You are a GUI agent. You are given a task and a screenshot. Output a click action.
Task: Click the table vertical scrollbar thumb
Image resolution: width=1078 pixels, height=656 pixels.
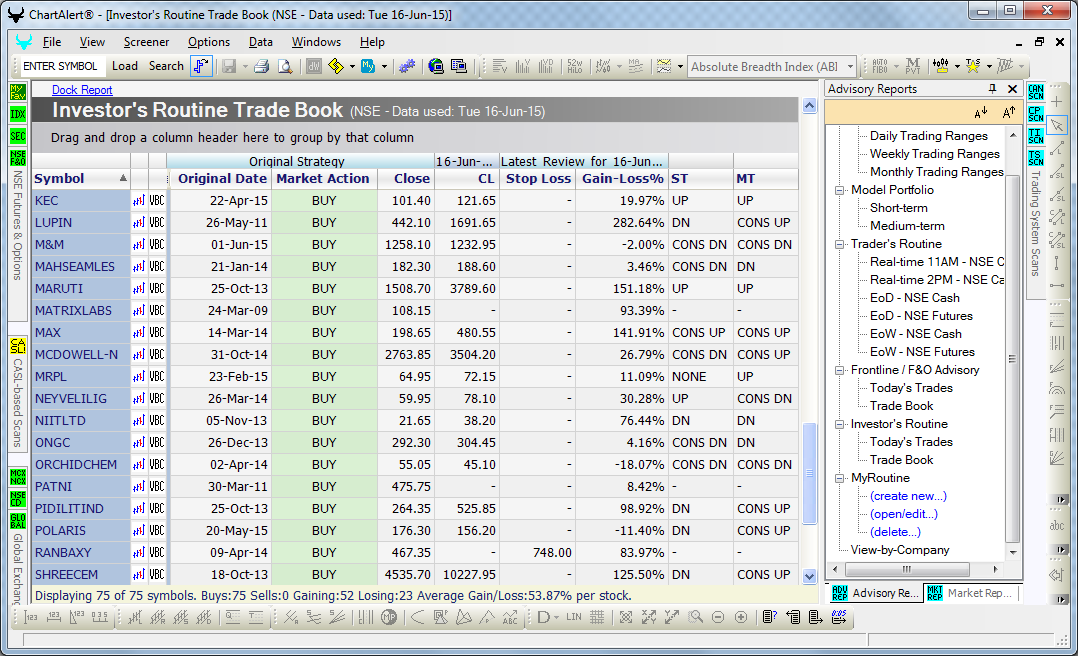coord(809,473)
